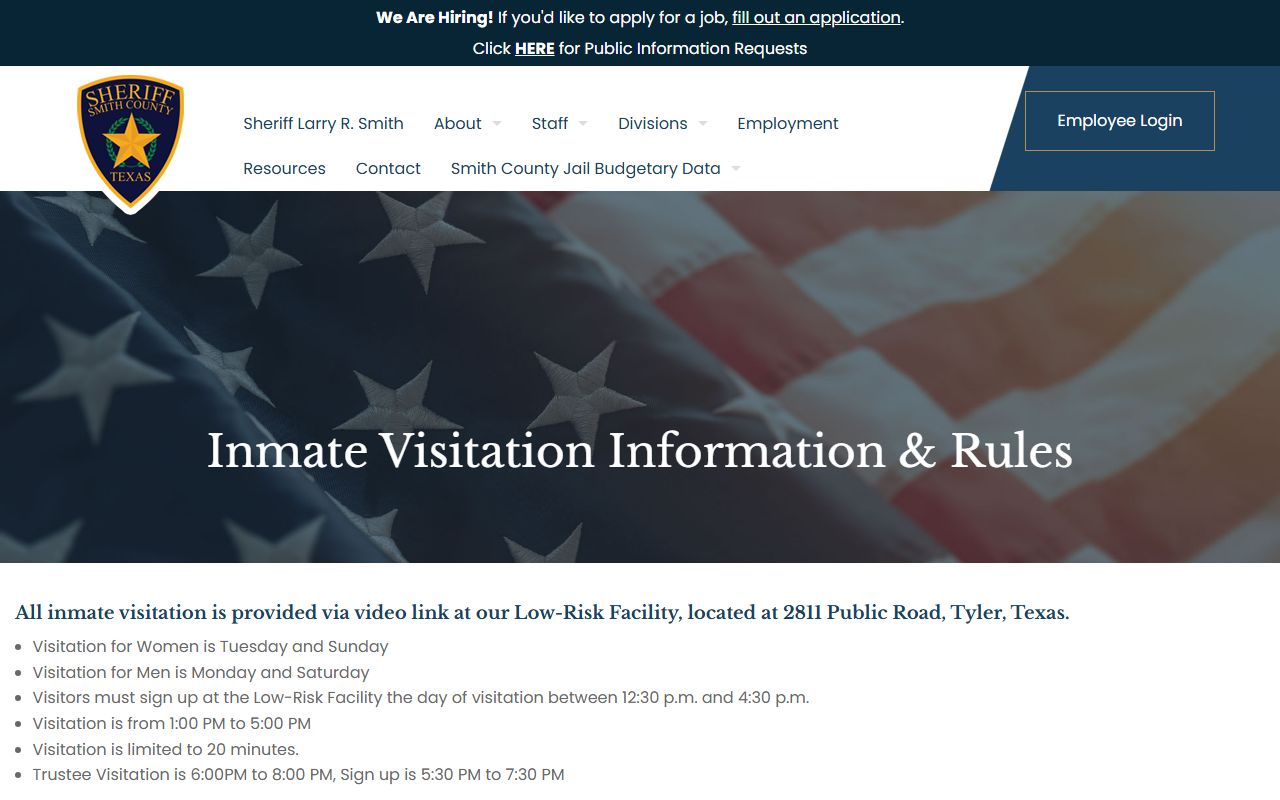Click the visitor sign up time line
Screen dimensions: 1280x800
pyautogui.click(x=421, y=698)
